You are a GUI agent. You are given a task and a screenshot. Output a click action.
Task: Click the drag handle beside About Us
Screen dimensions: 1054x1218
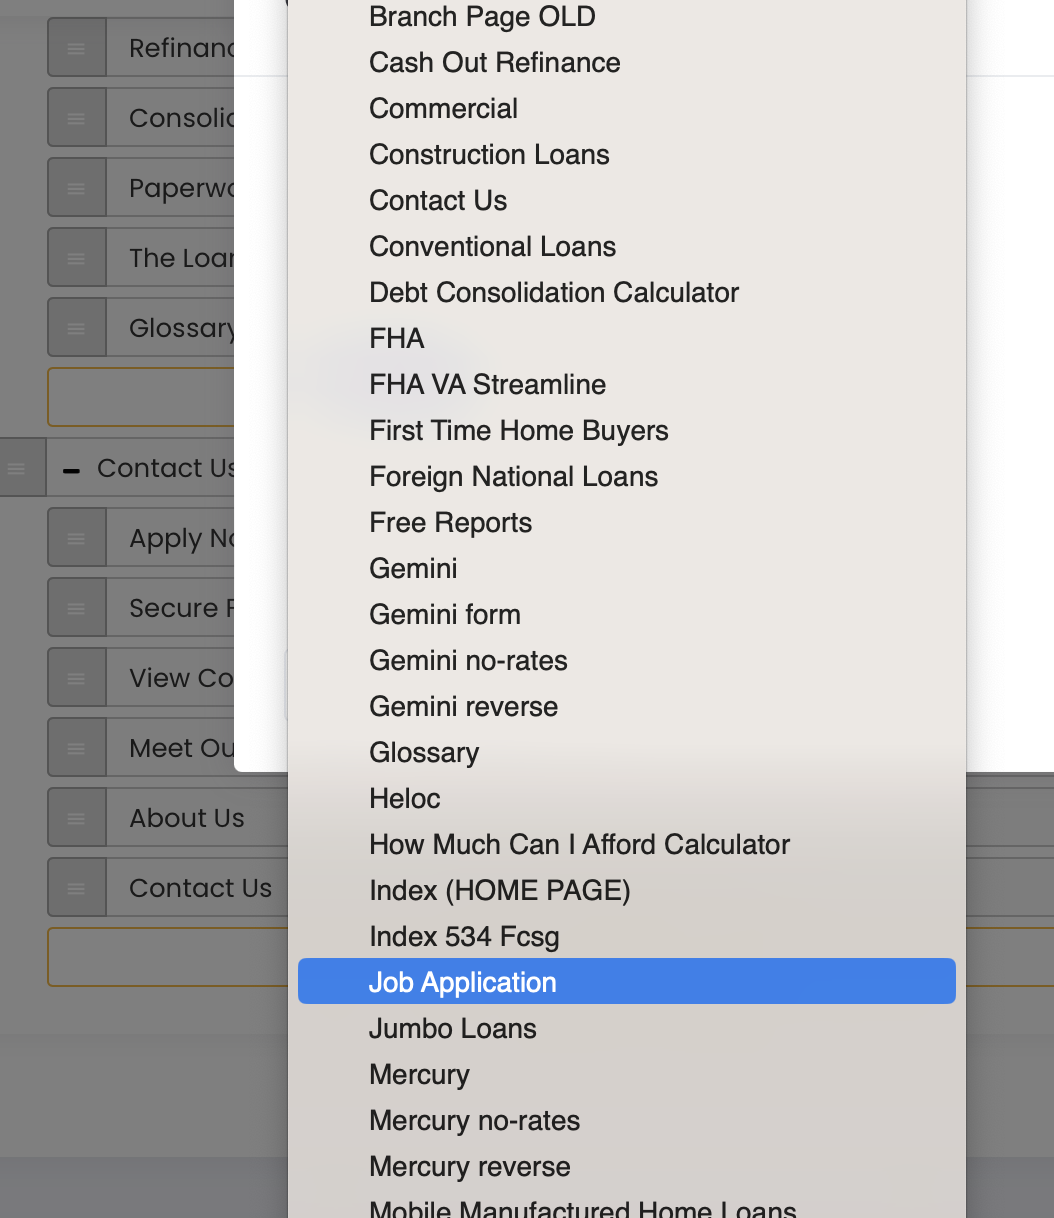pyautogui.click(x=76, y=818)
